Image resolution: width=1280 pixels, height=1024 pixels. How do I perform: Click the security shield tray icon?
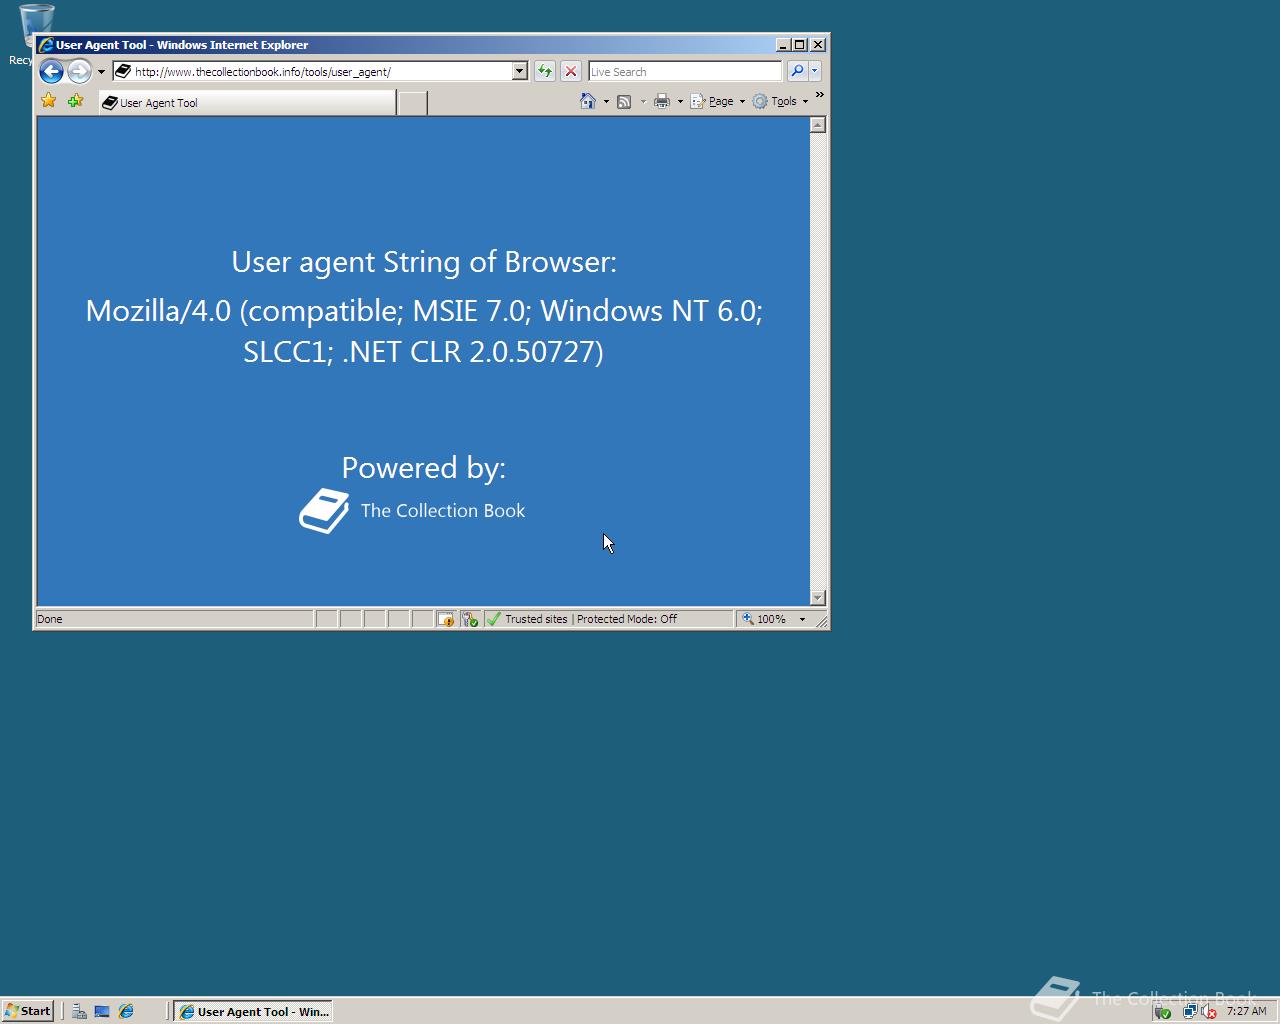(x=1162, y=1011)
